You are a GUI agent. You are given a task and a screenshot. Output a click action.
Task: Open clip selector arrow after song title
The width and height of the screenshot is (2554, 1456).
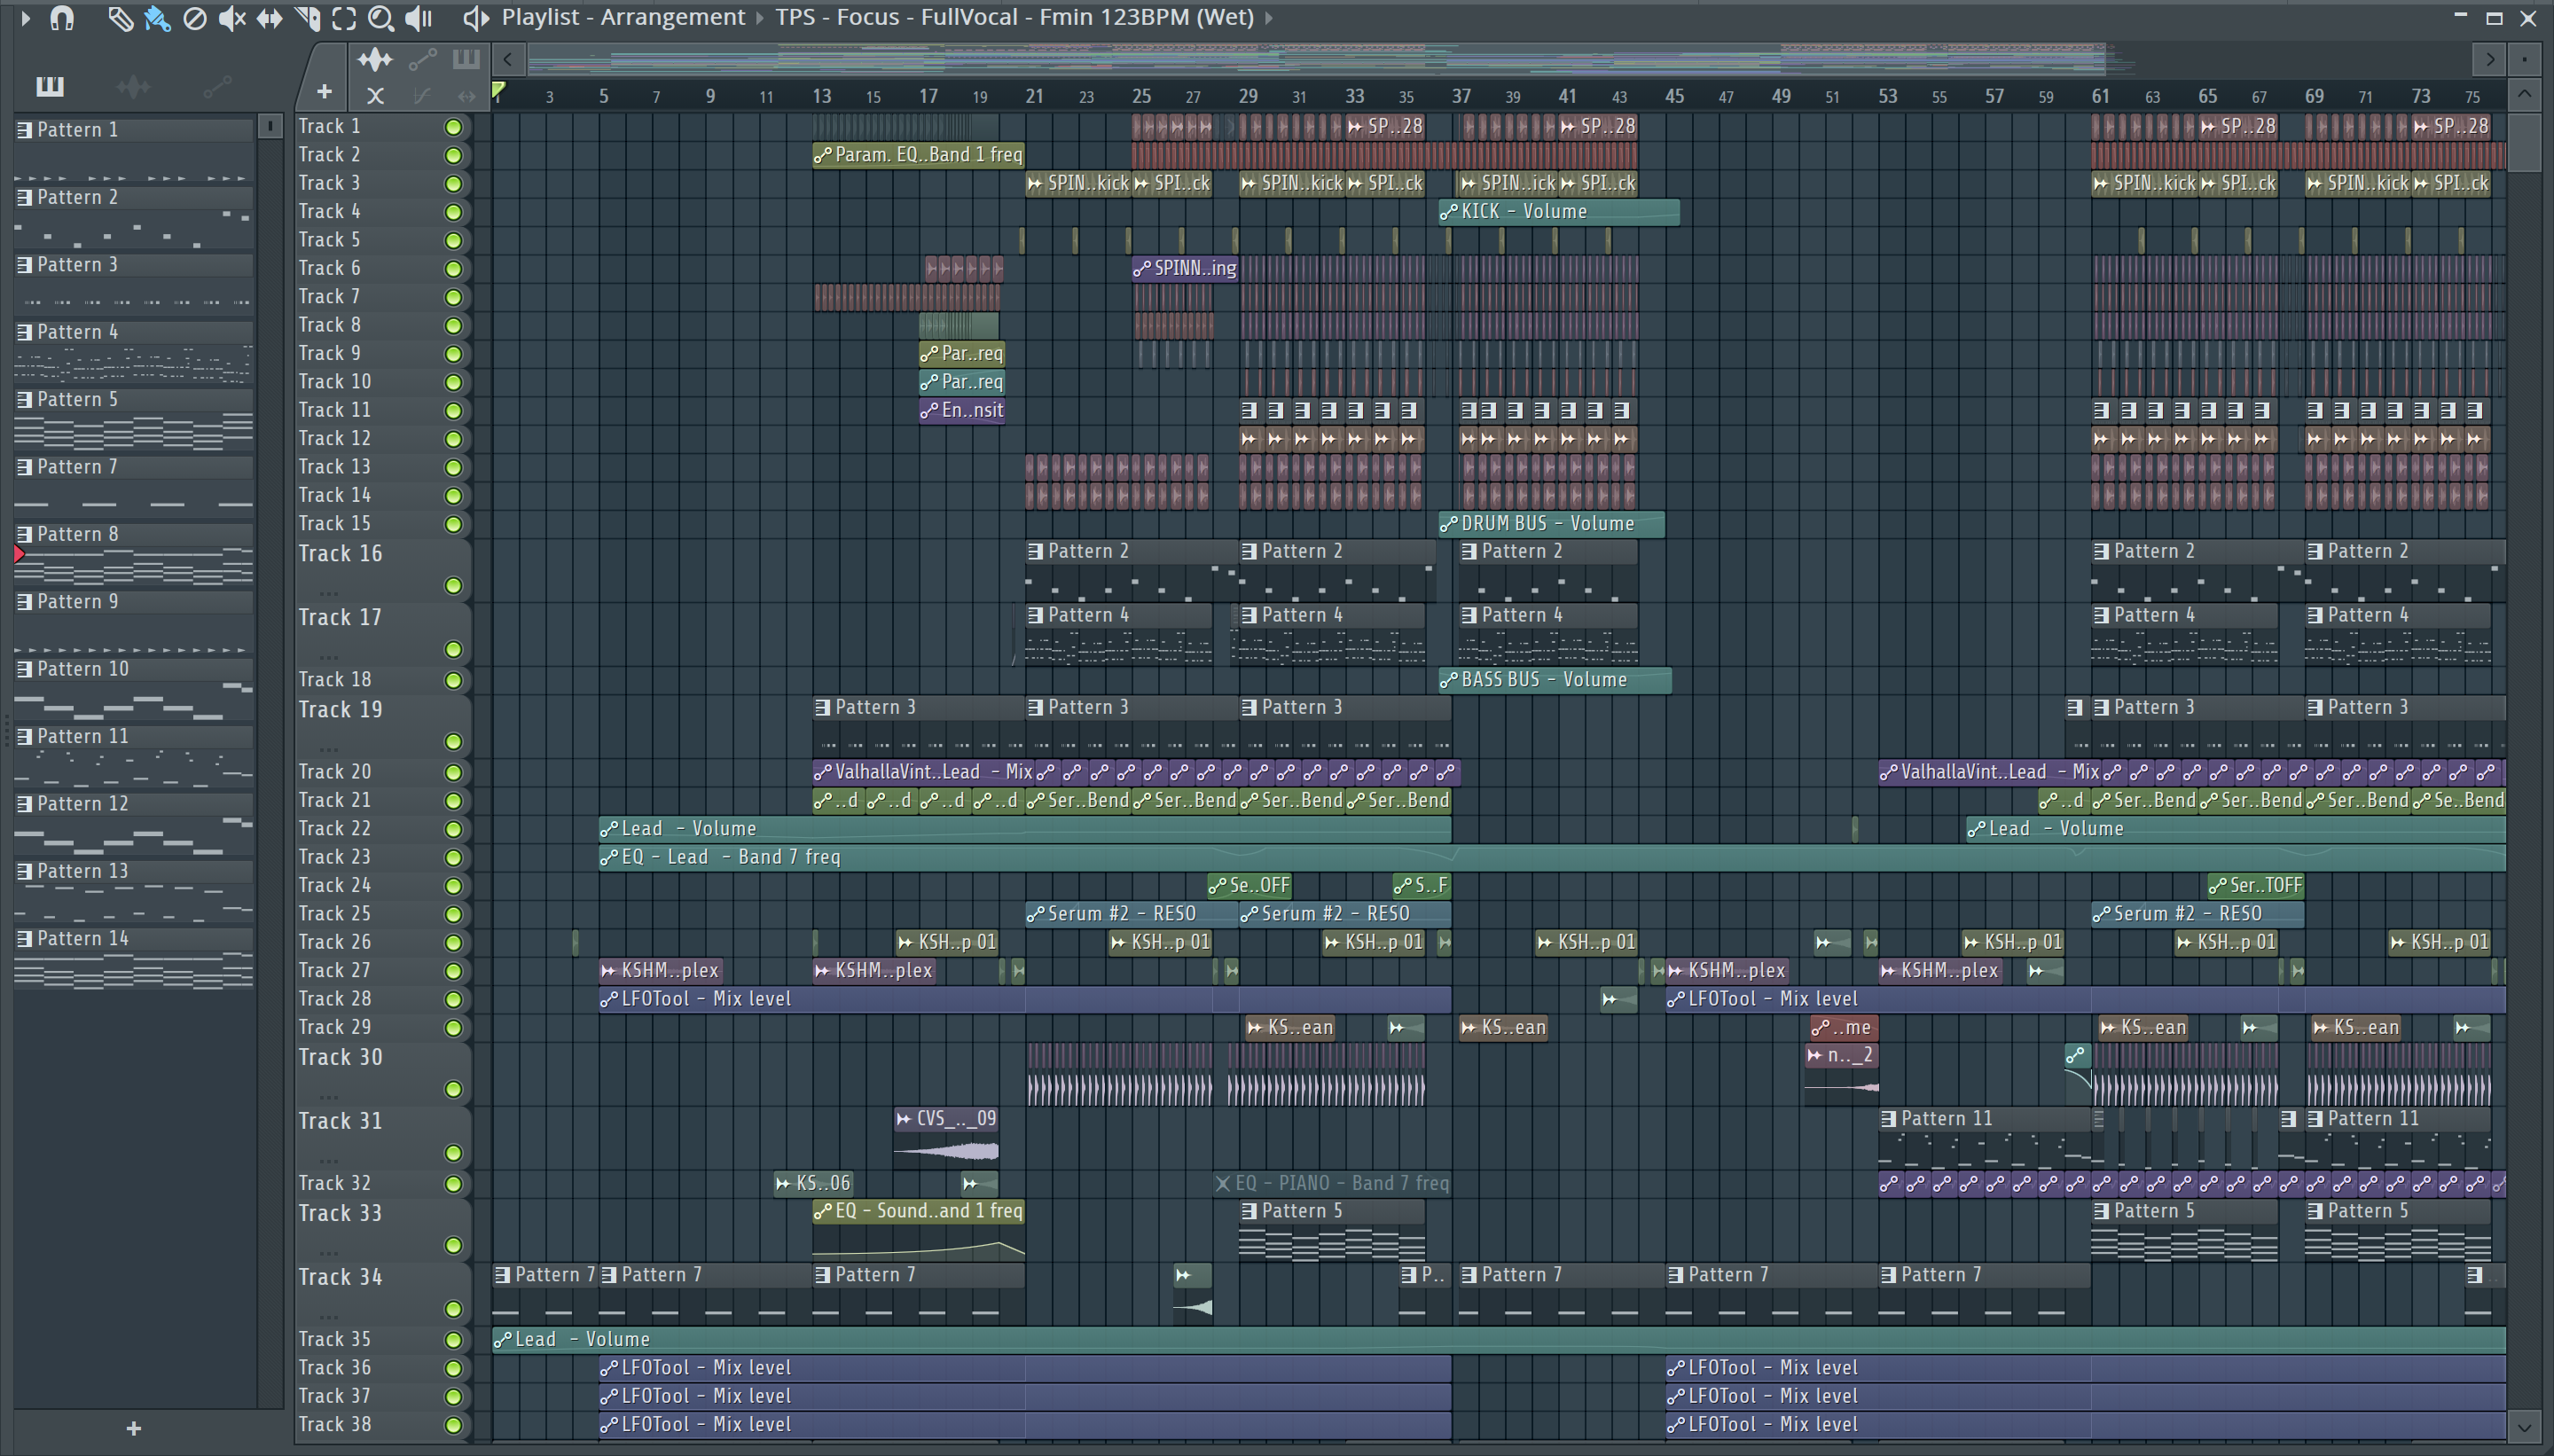1269,18
